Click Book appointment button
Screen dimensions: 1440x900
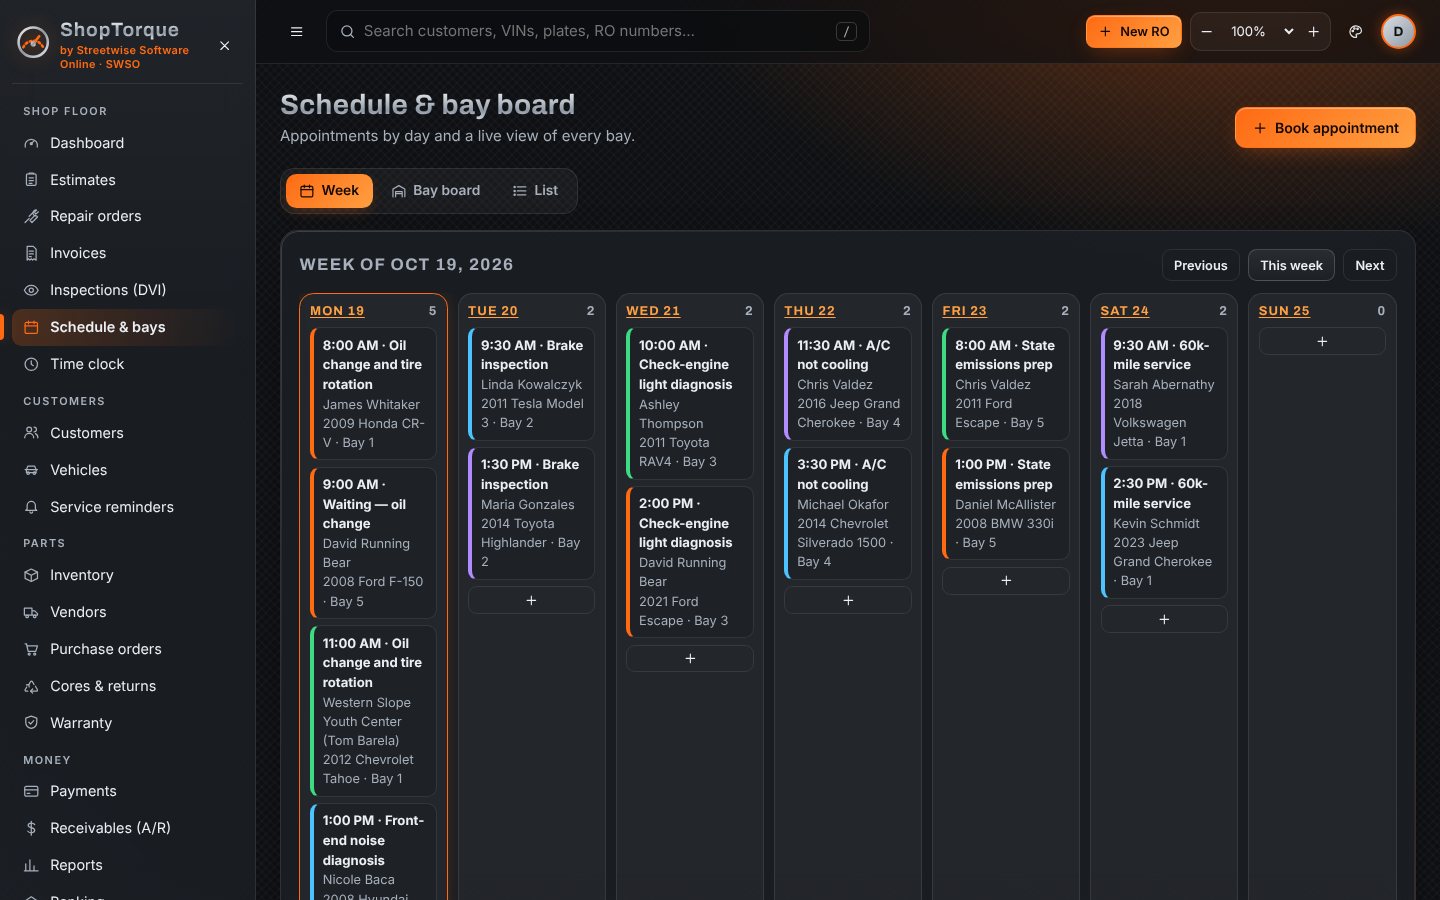pos(1325,128)
